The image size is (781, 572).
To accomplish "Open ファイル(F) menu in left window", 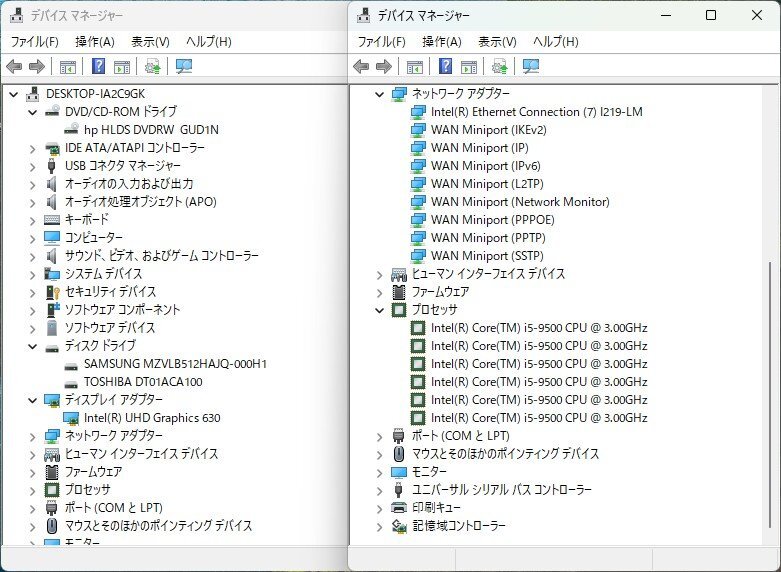I will click(x=34, y=42).
